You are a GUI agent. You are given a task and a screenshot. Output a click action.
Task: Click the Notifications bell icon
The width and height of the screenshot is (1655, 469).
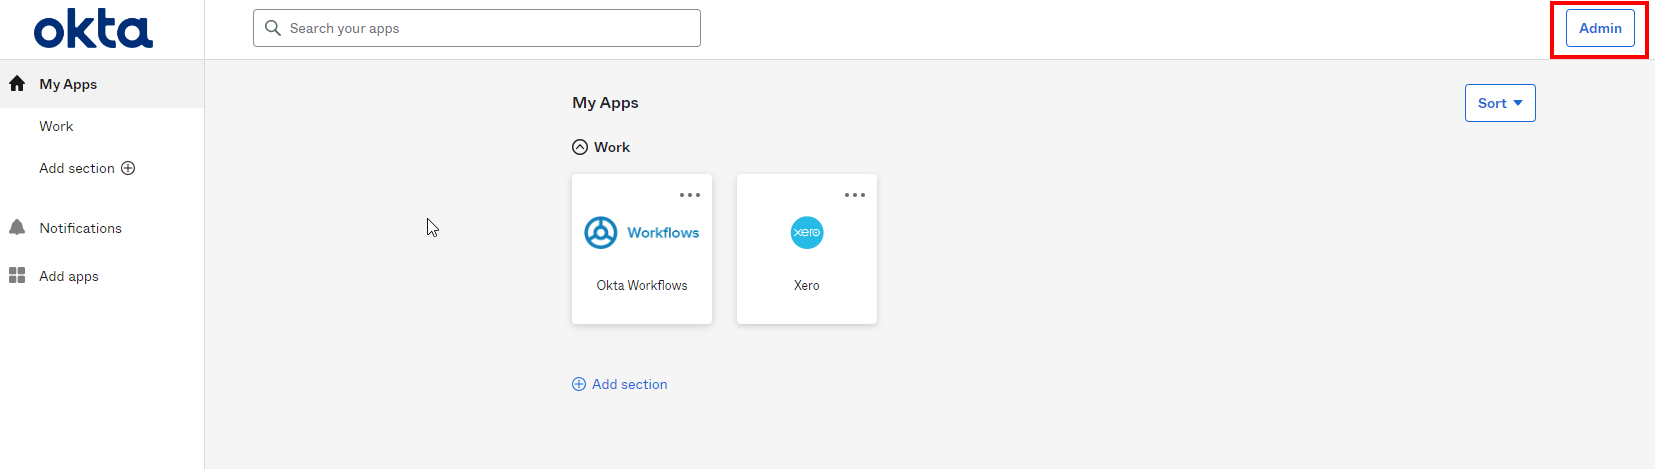17,228
